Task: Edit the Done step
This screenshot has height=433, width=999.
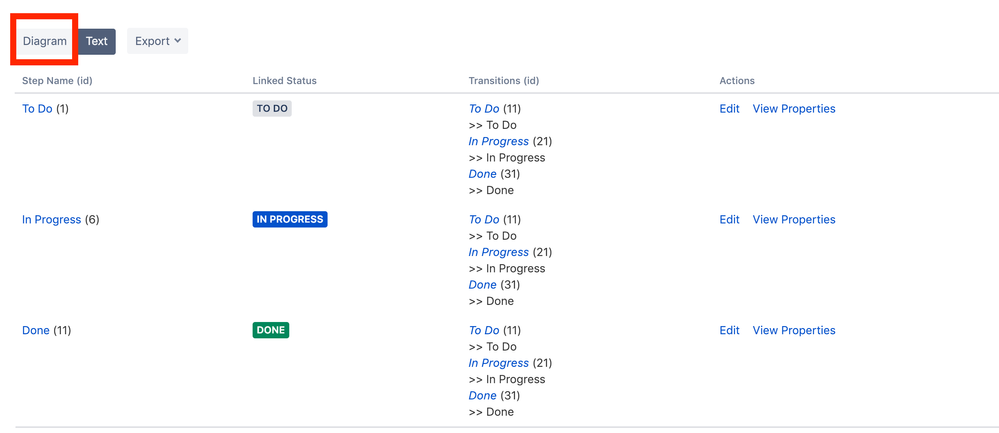Action: (x=729, y=331)
